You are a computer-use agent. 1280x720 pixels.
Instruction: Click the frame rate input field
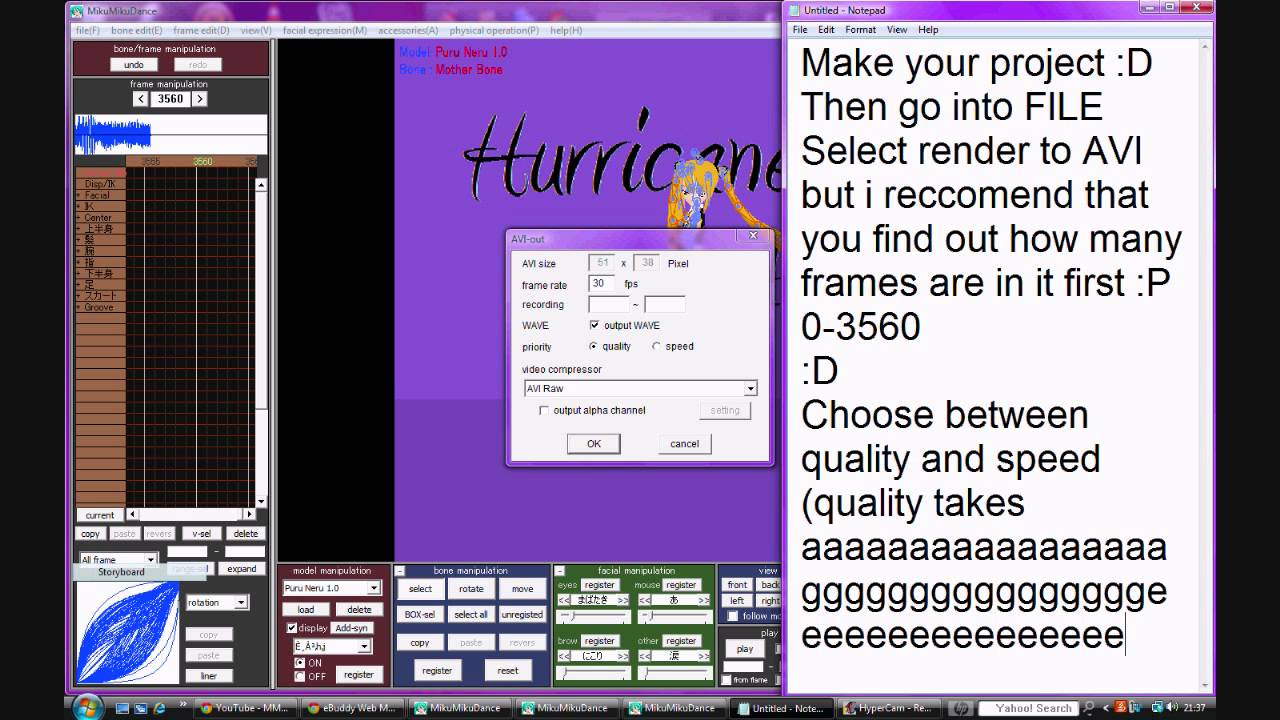tap(602, 284)
